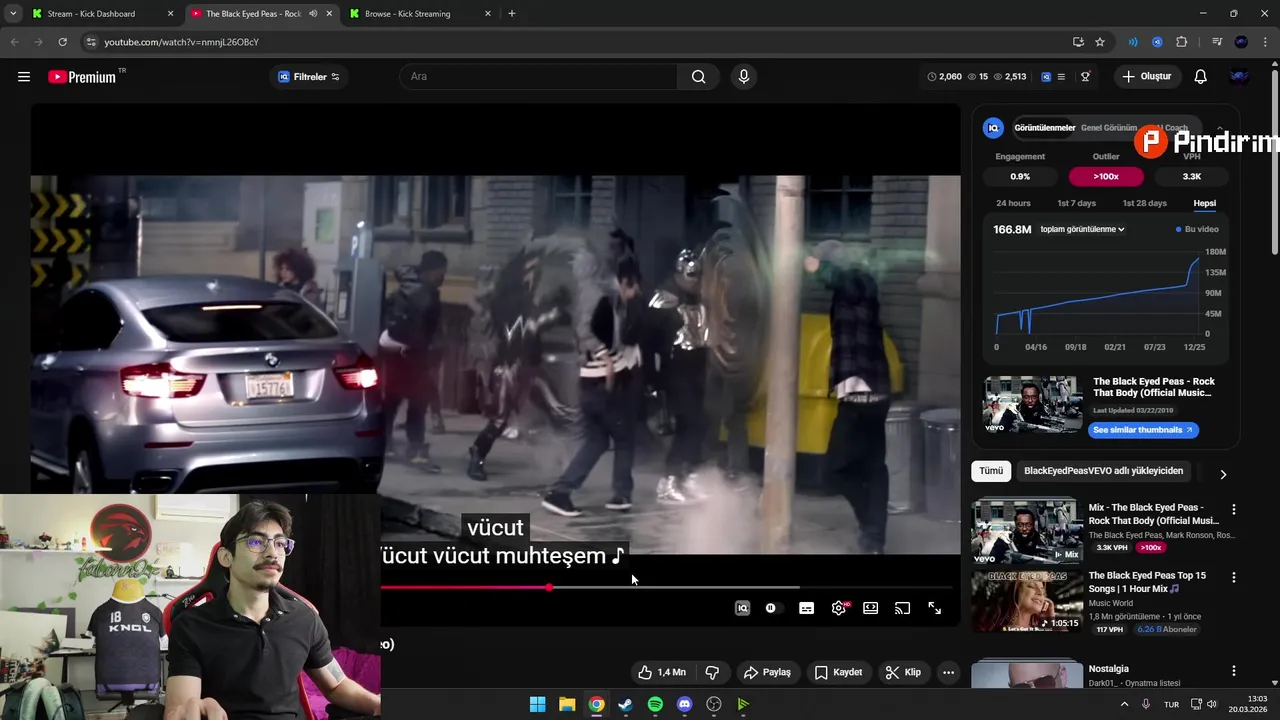Click the Kaydet save button

[x=838, y=672]
